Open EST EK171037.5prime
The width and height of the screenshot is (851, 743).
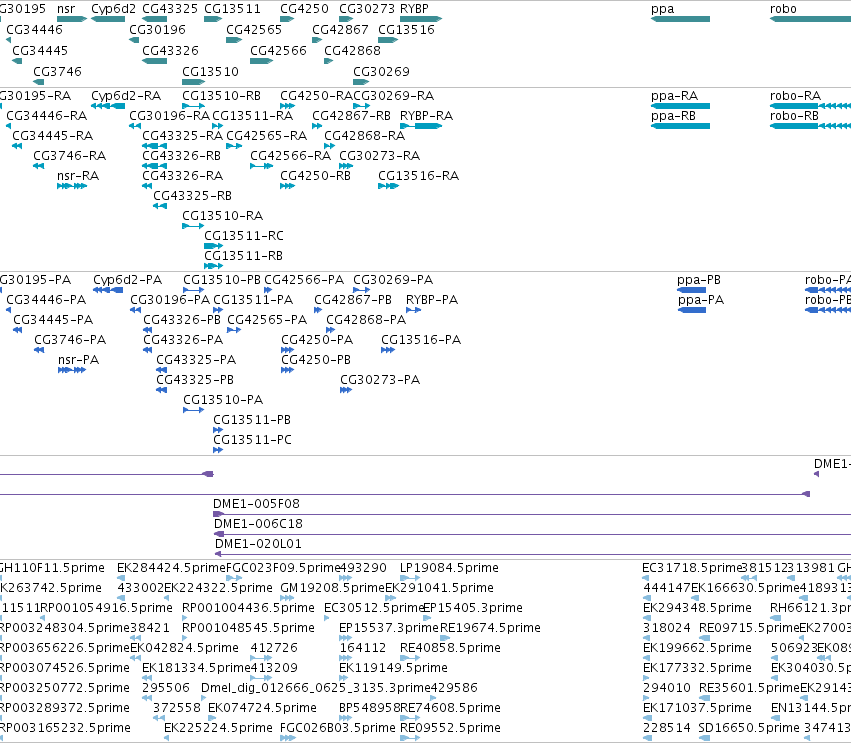click(697, 708)
